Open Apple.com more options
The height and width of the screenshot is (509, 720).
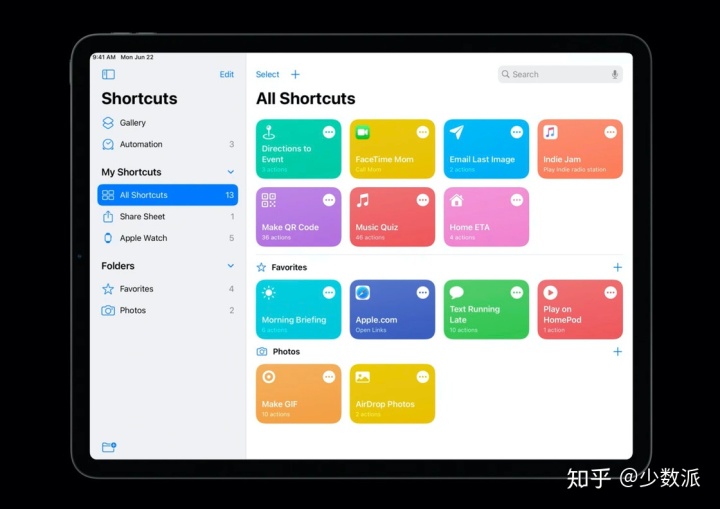422,293
